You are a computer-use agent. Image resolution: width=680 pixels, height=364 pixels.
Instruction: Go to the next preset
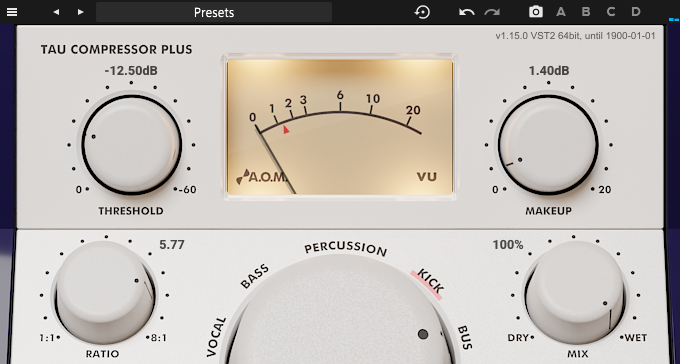[x=80, y=12]
